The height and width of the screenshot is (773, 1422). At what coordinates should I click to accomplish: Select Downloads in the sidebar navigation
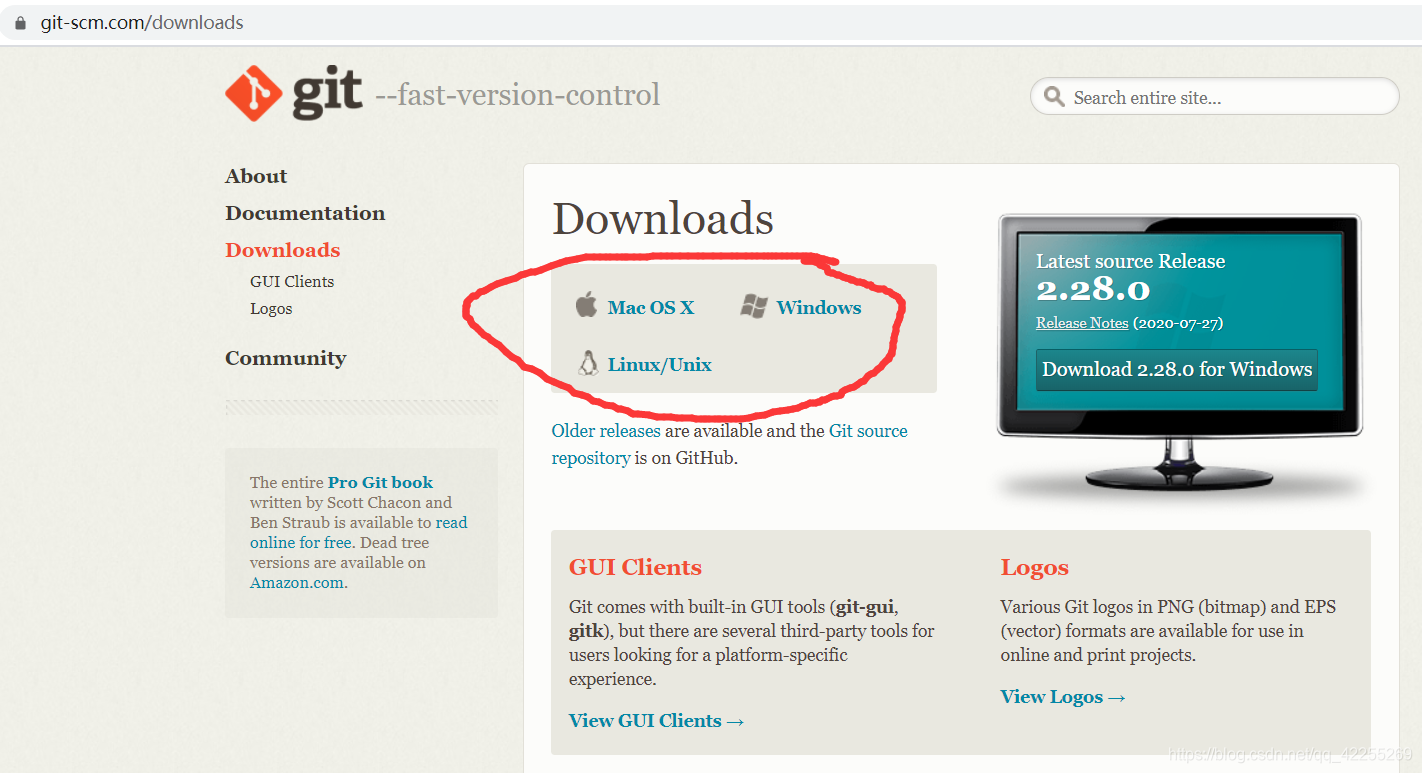point(283,250)
